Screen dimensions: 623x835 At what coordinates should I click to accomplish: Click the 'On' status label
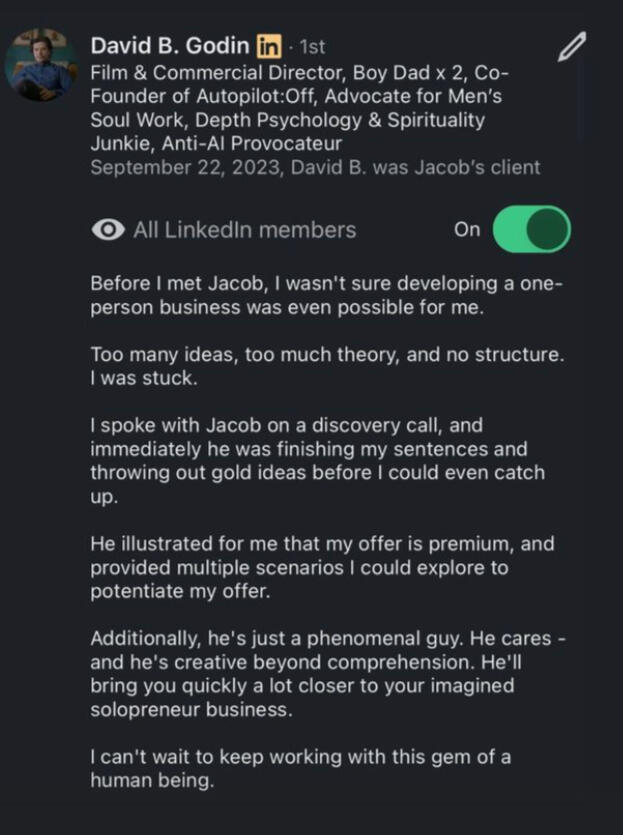(467, 229)
